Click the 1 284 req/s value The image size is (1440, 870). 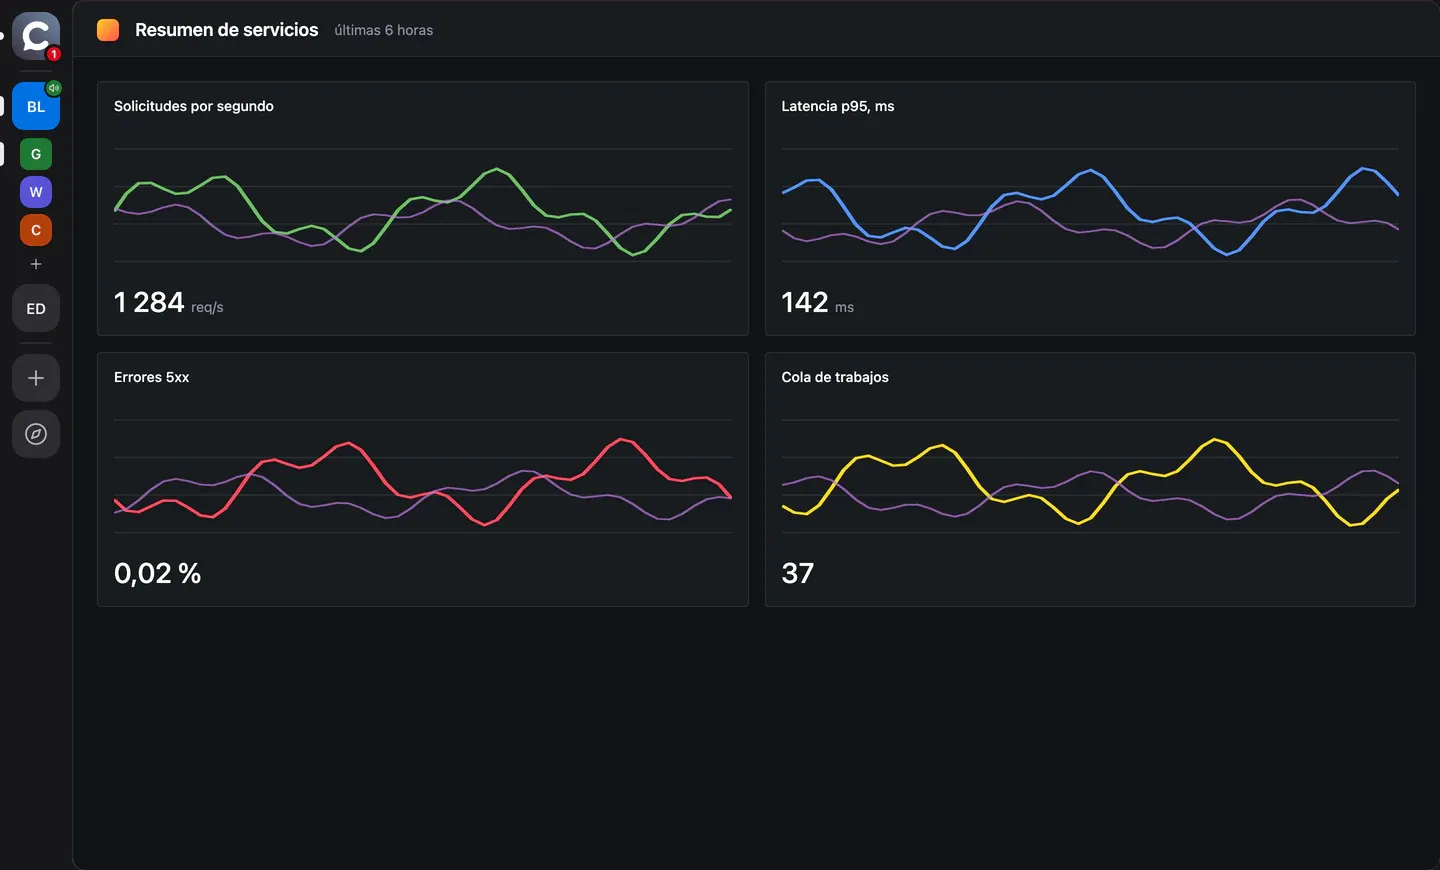(x=168, y=302)
